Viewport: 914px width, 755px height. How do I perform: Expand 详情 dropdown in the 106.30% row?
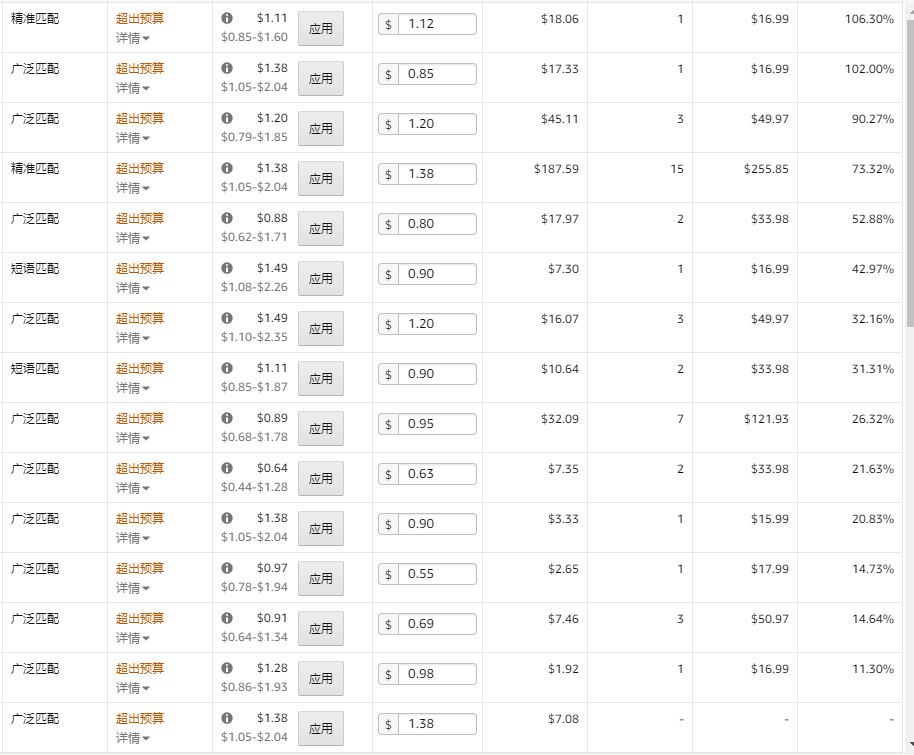132,38
